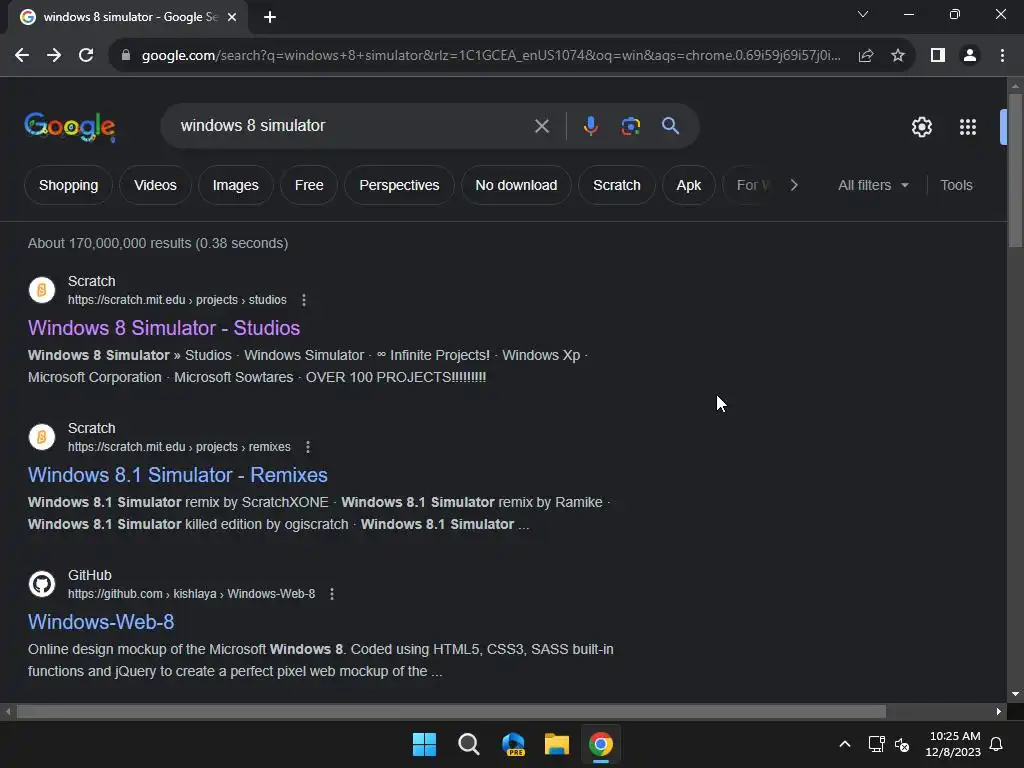Viewport: 1024px width, 768px height.
Task: Click scratch.mit.edu projects studios URL
Action: (x=177, y=300)
